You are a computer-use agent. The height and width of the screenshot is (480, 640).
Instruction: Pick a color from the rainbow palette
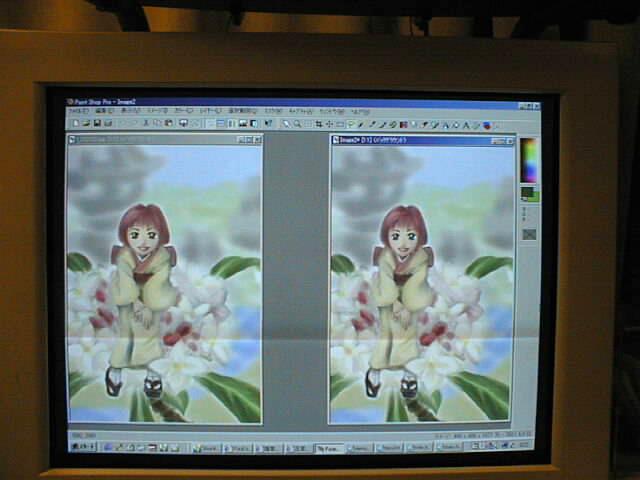529,160
